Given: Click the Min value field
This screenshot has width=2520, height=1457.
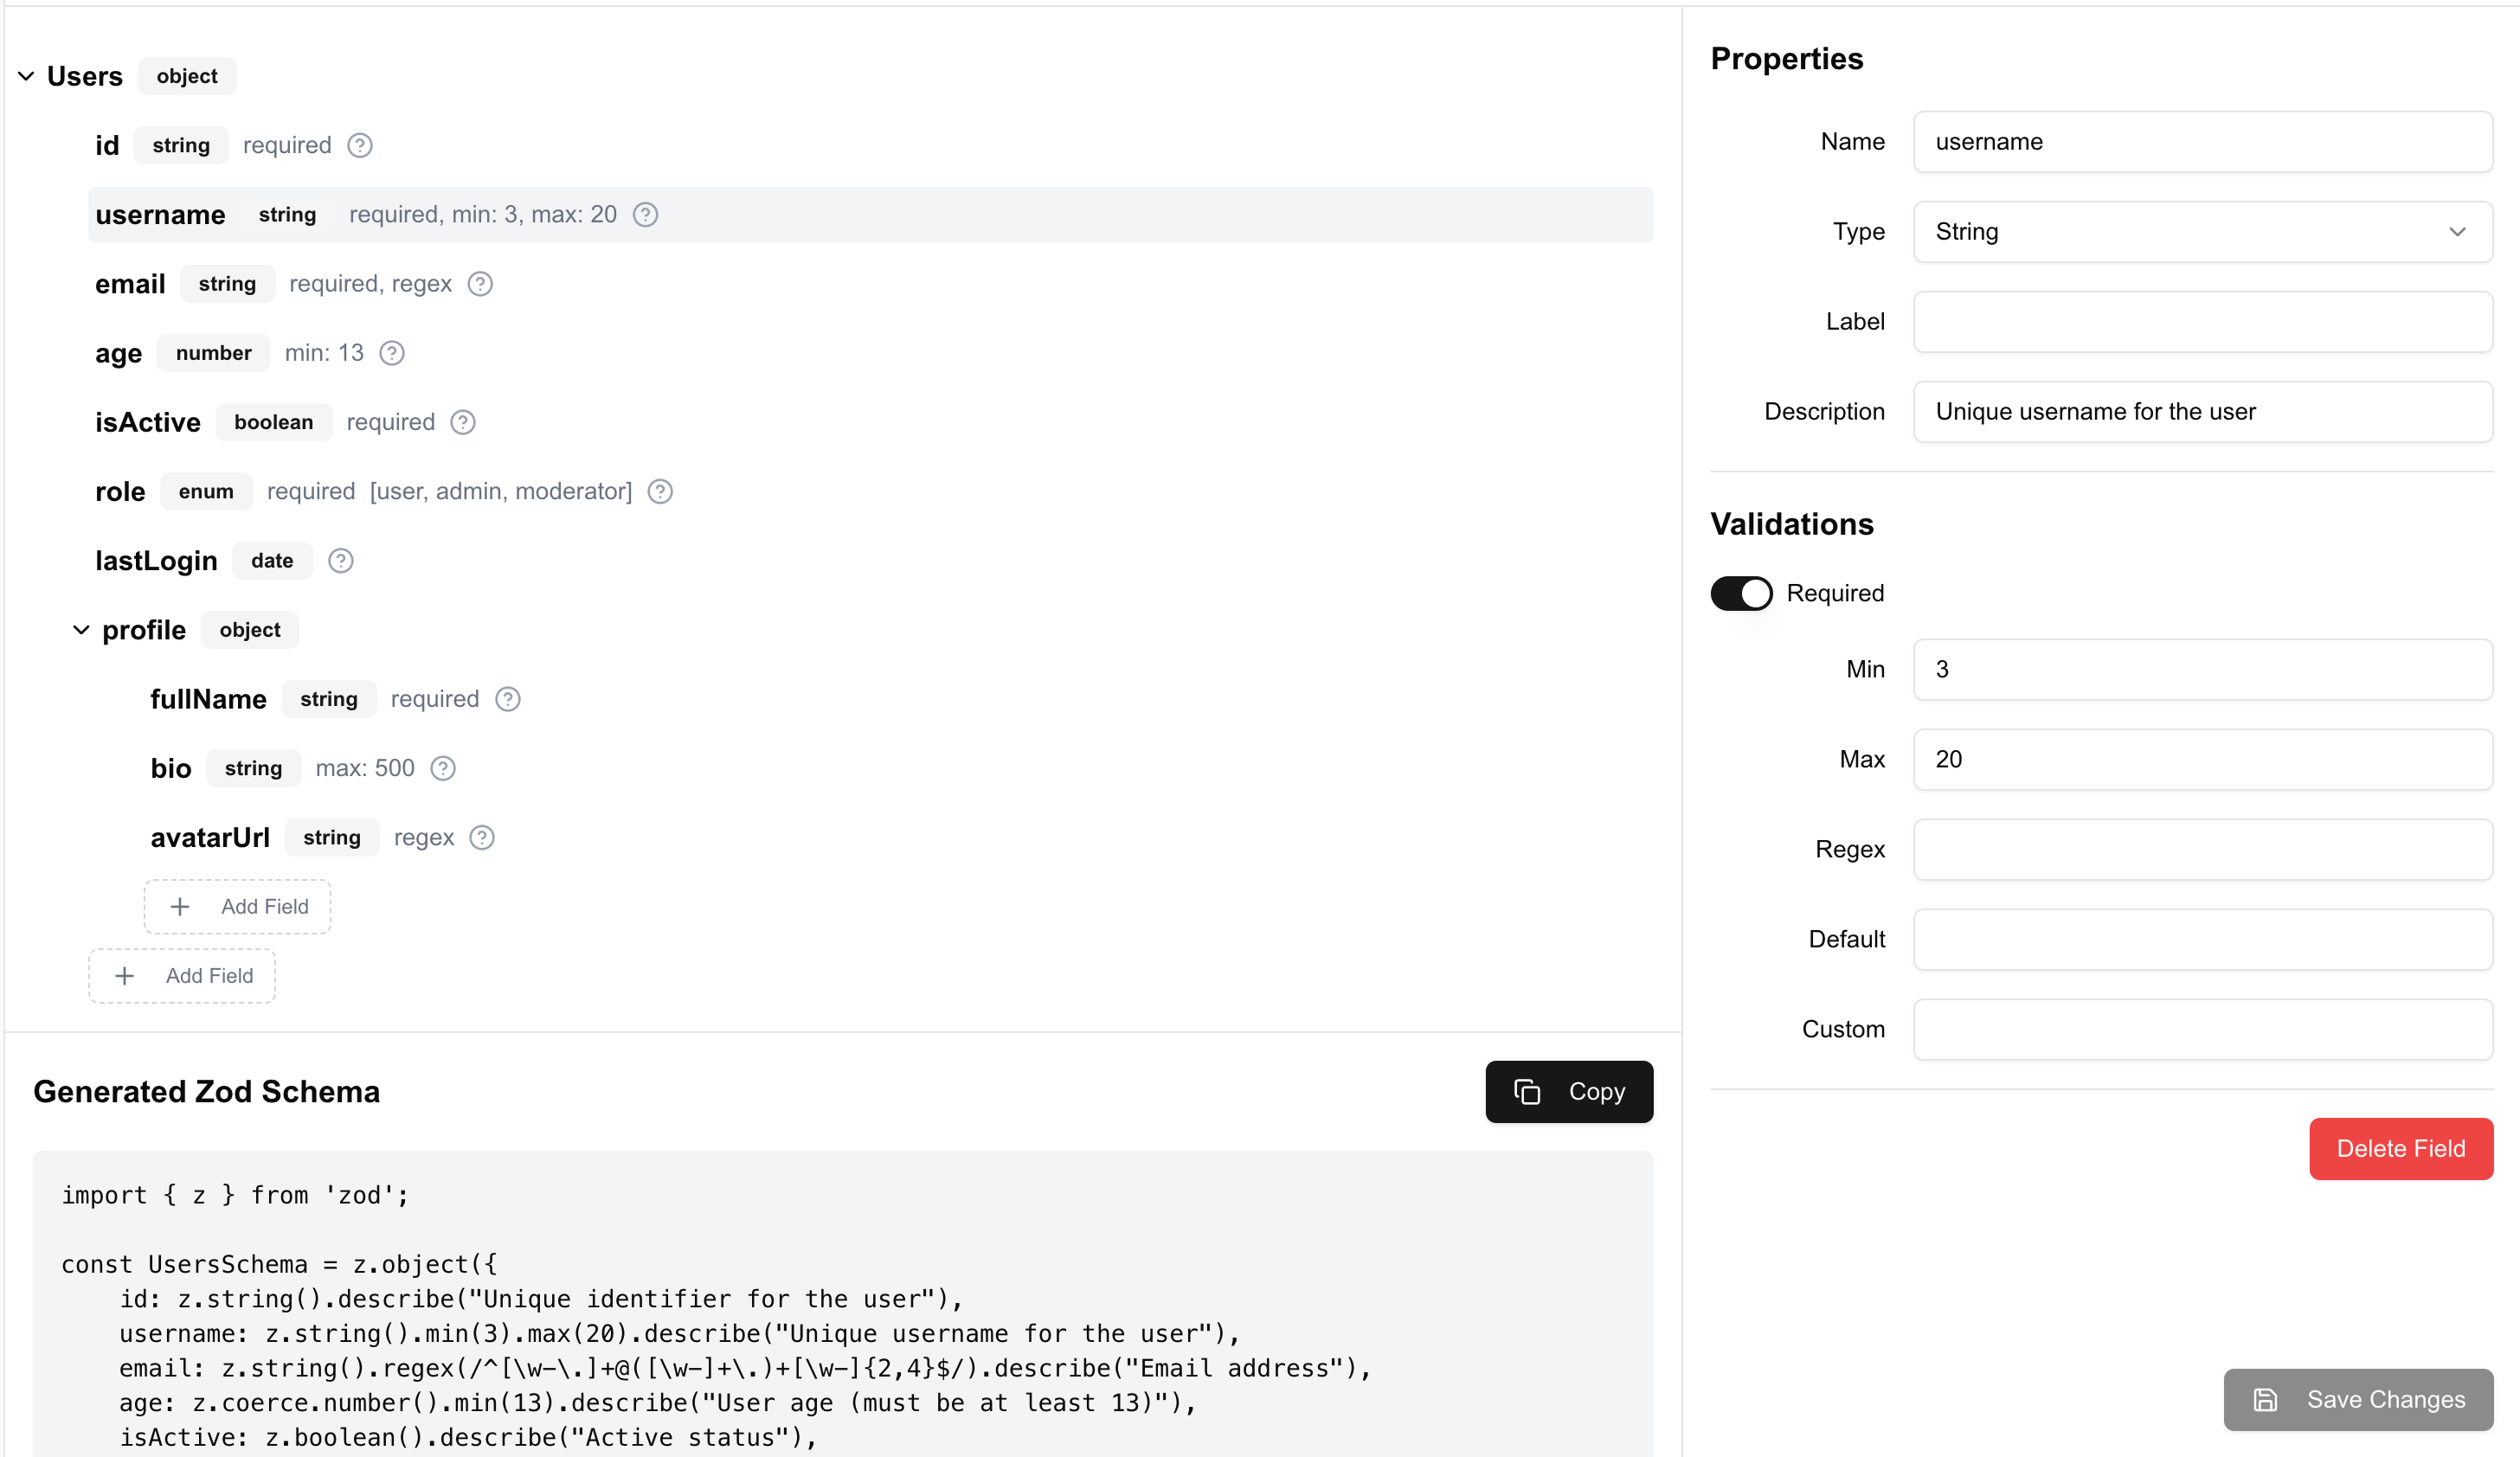Looking at the screenshot, I should 2202,670.
